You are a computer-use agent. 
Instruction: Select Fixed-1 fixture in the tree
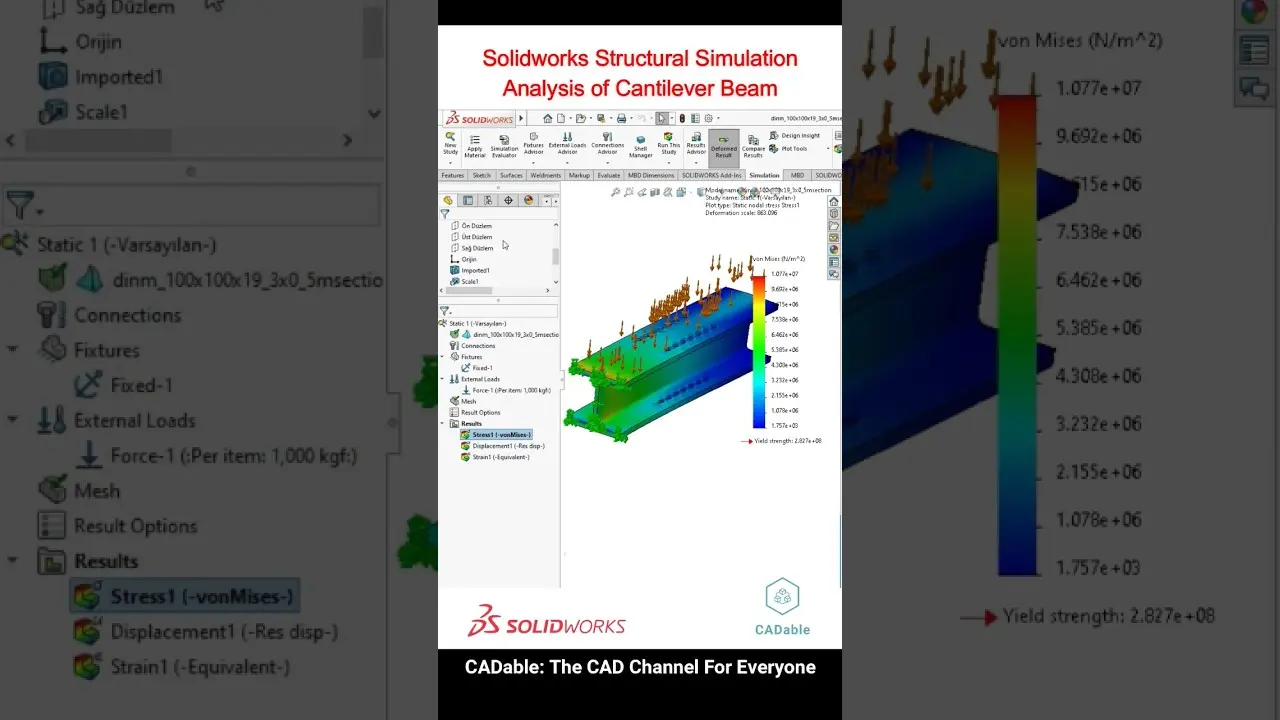(476, 368)
